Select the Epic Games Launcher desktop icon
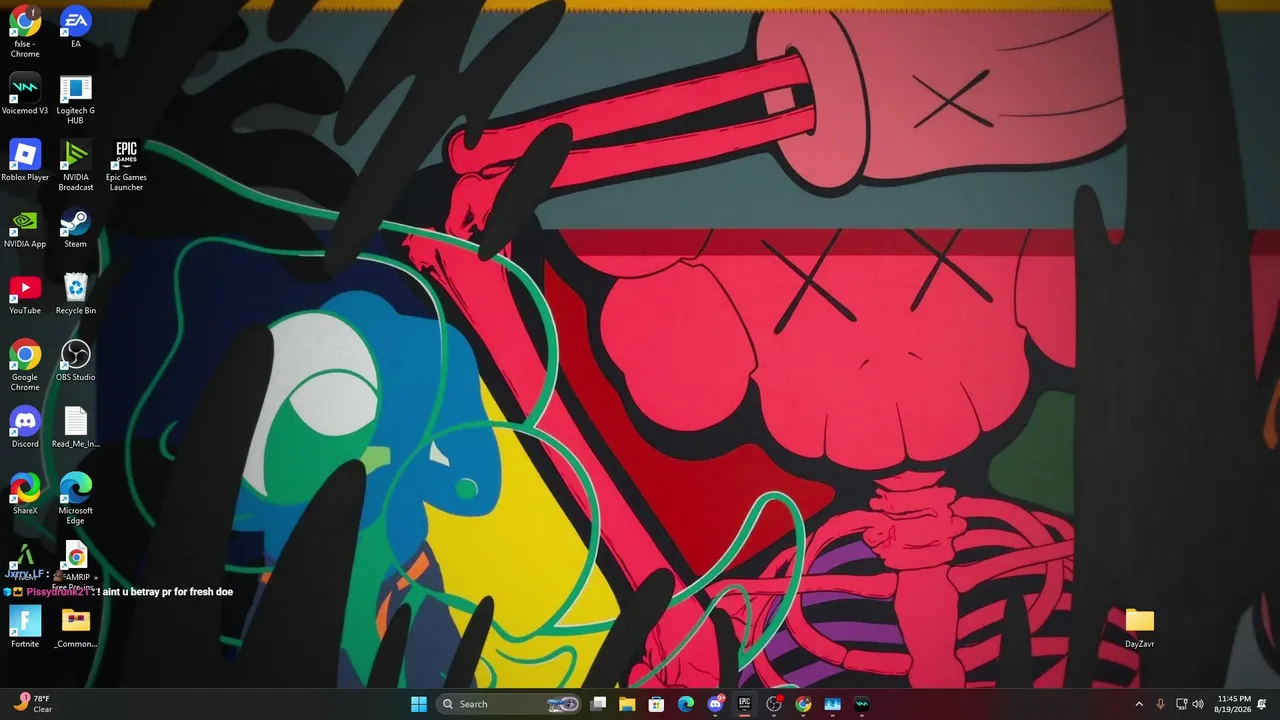This screenshot has height=720, width=1280. [x=126, y=165]
